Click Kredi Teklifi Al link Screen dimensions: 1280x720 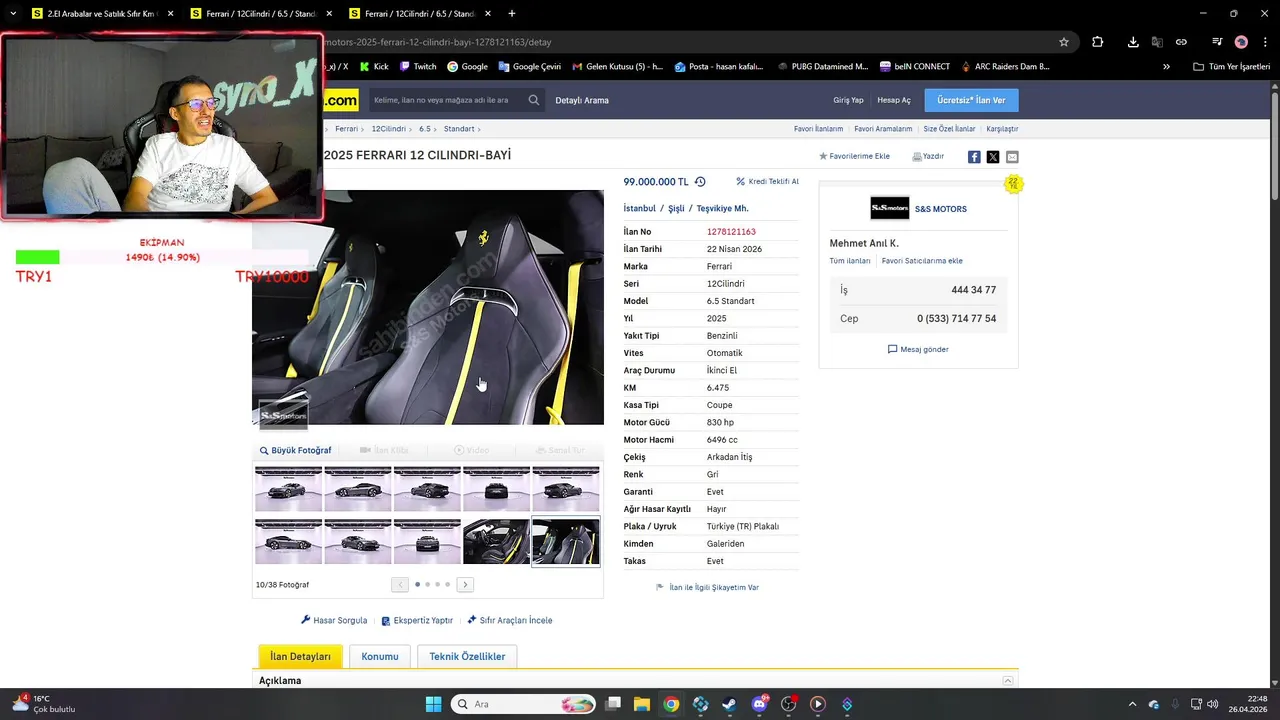[x=768, y=182]
